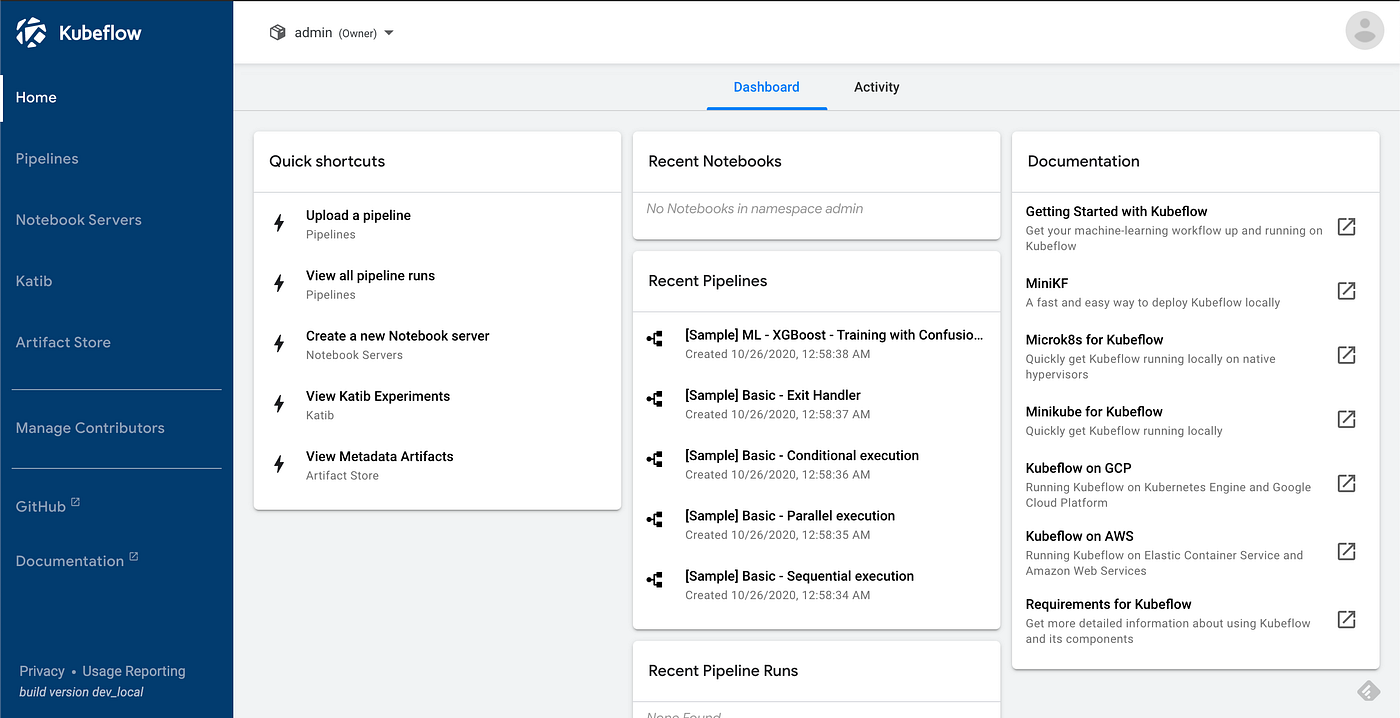The height and width of the screenshot is (718, 1400).
Task: Click the Privacy link
Action: (42, 671)
